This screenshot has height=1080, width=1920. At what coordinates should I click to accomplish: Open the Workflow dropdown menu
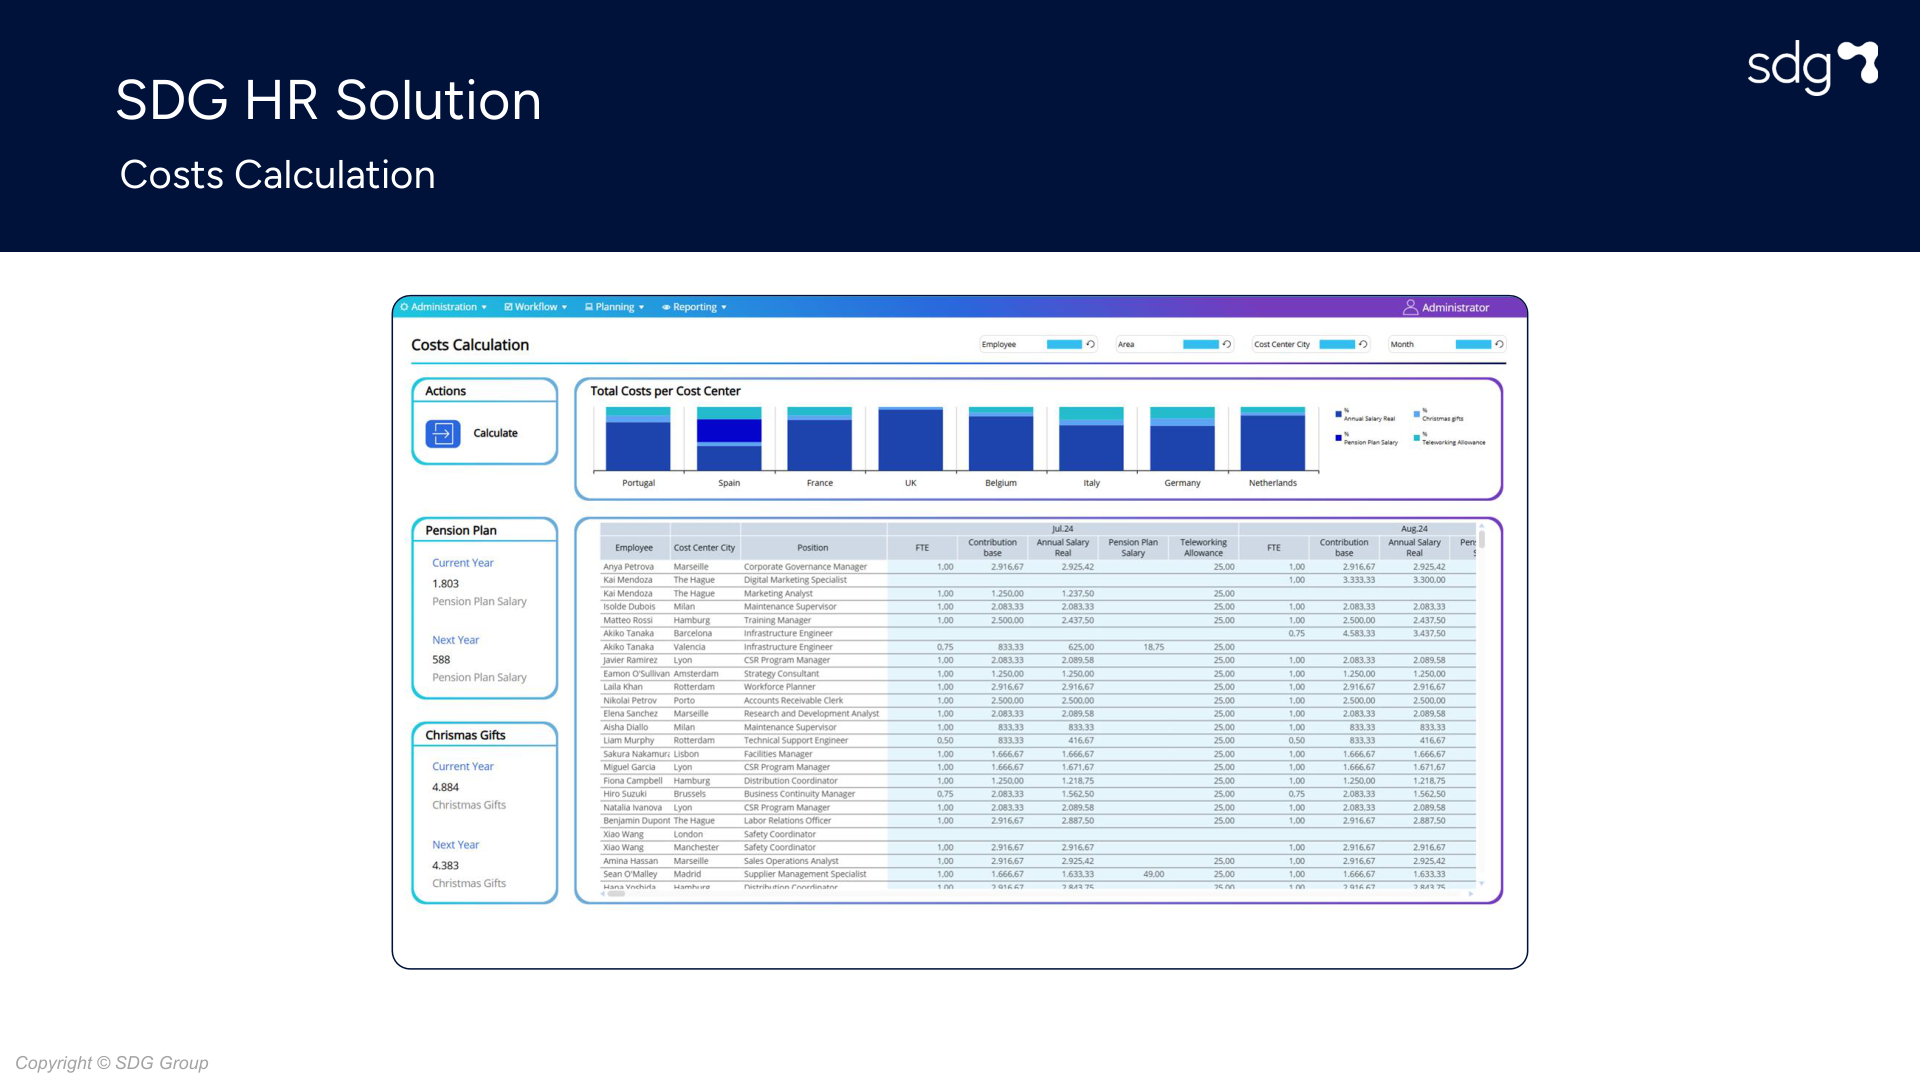click(536, 307)
